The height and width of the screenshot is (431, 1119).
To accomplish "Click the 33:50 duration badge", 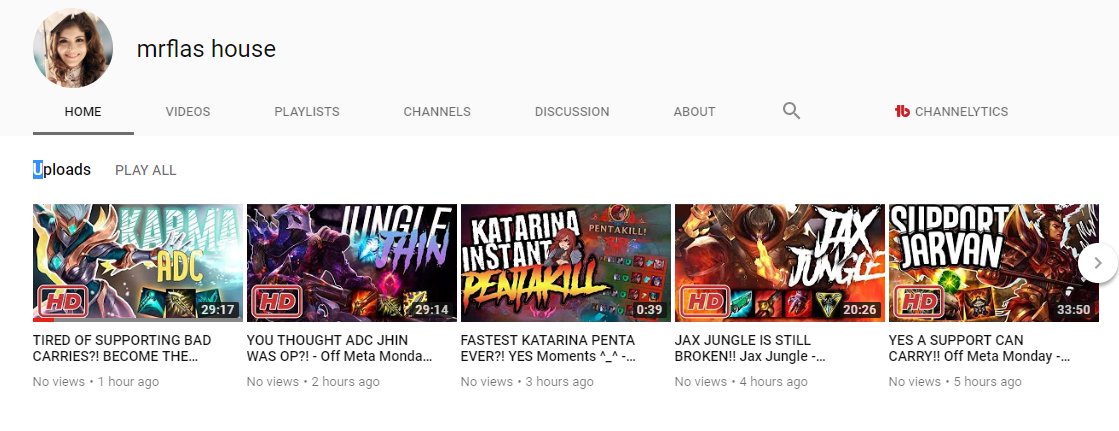I will pyautogui.click(x=1074, y=310).
